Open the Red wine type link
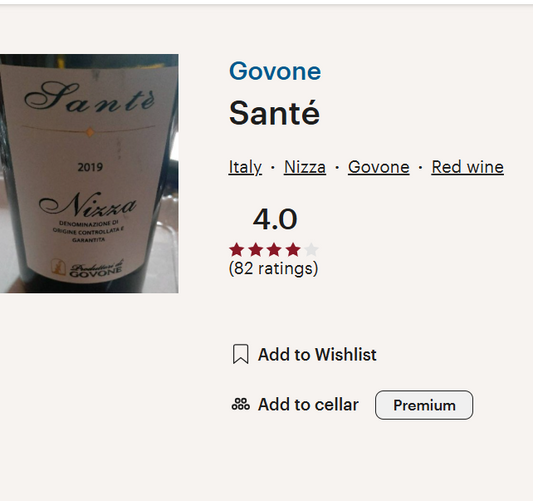The height and width of the screenshot is (501, 533). point(467,167)
